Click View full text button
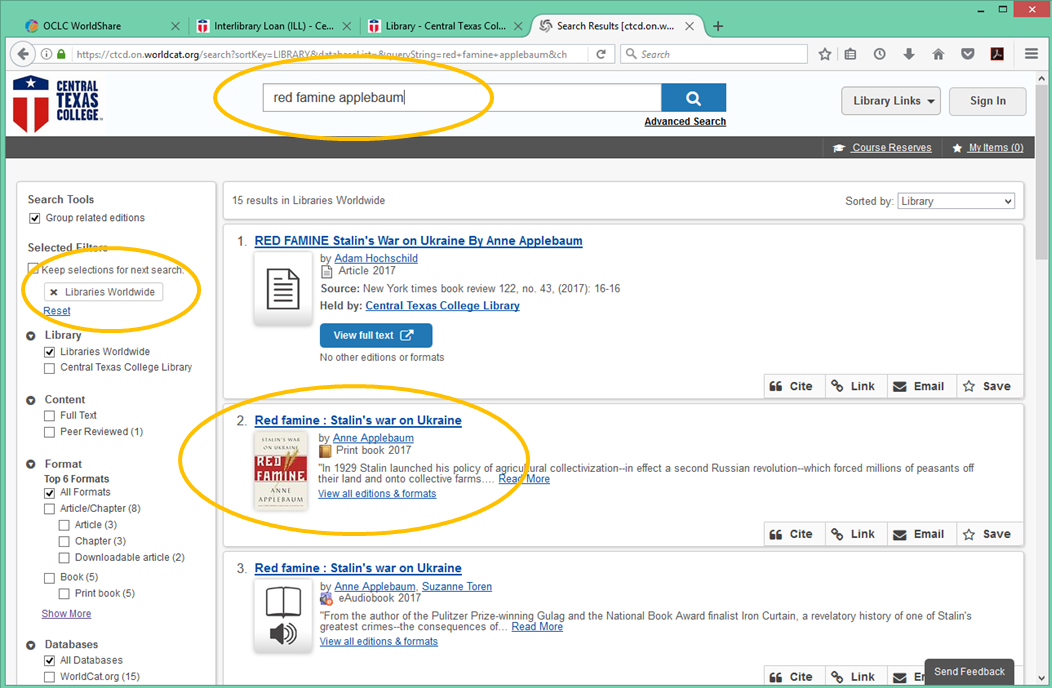The height and width of the screenshot is (688, 1052). (x=376, y=335)
